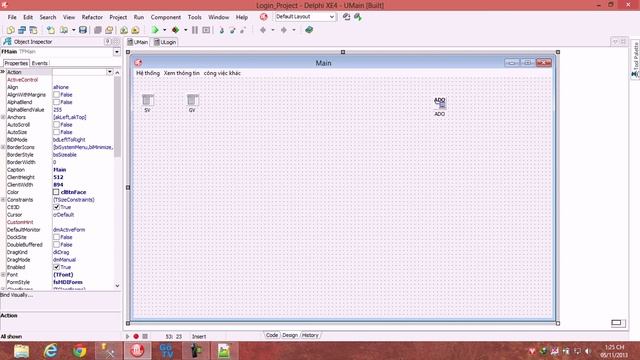The width and height of the screenshot is (640, 360).
Task: Click the Run Until Return icon
Action: (243, 30)
